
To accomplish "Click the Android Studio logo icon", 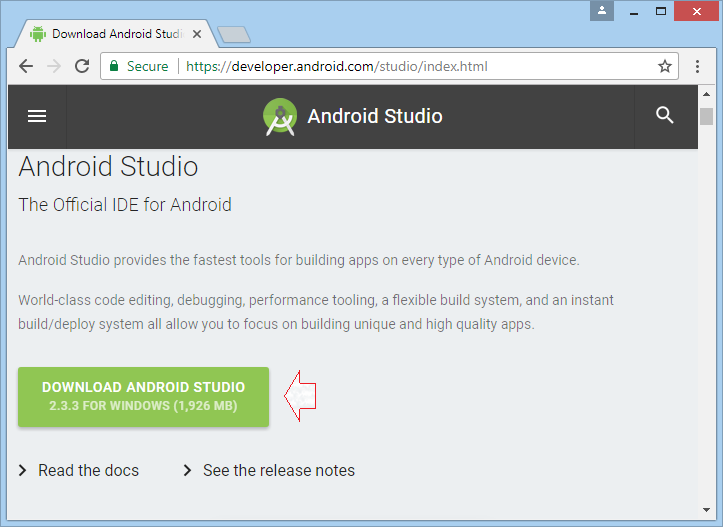I will coord(280,117).
